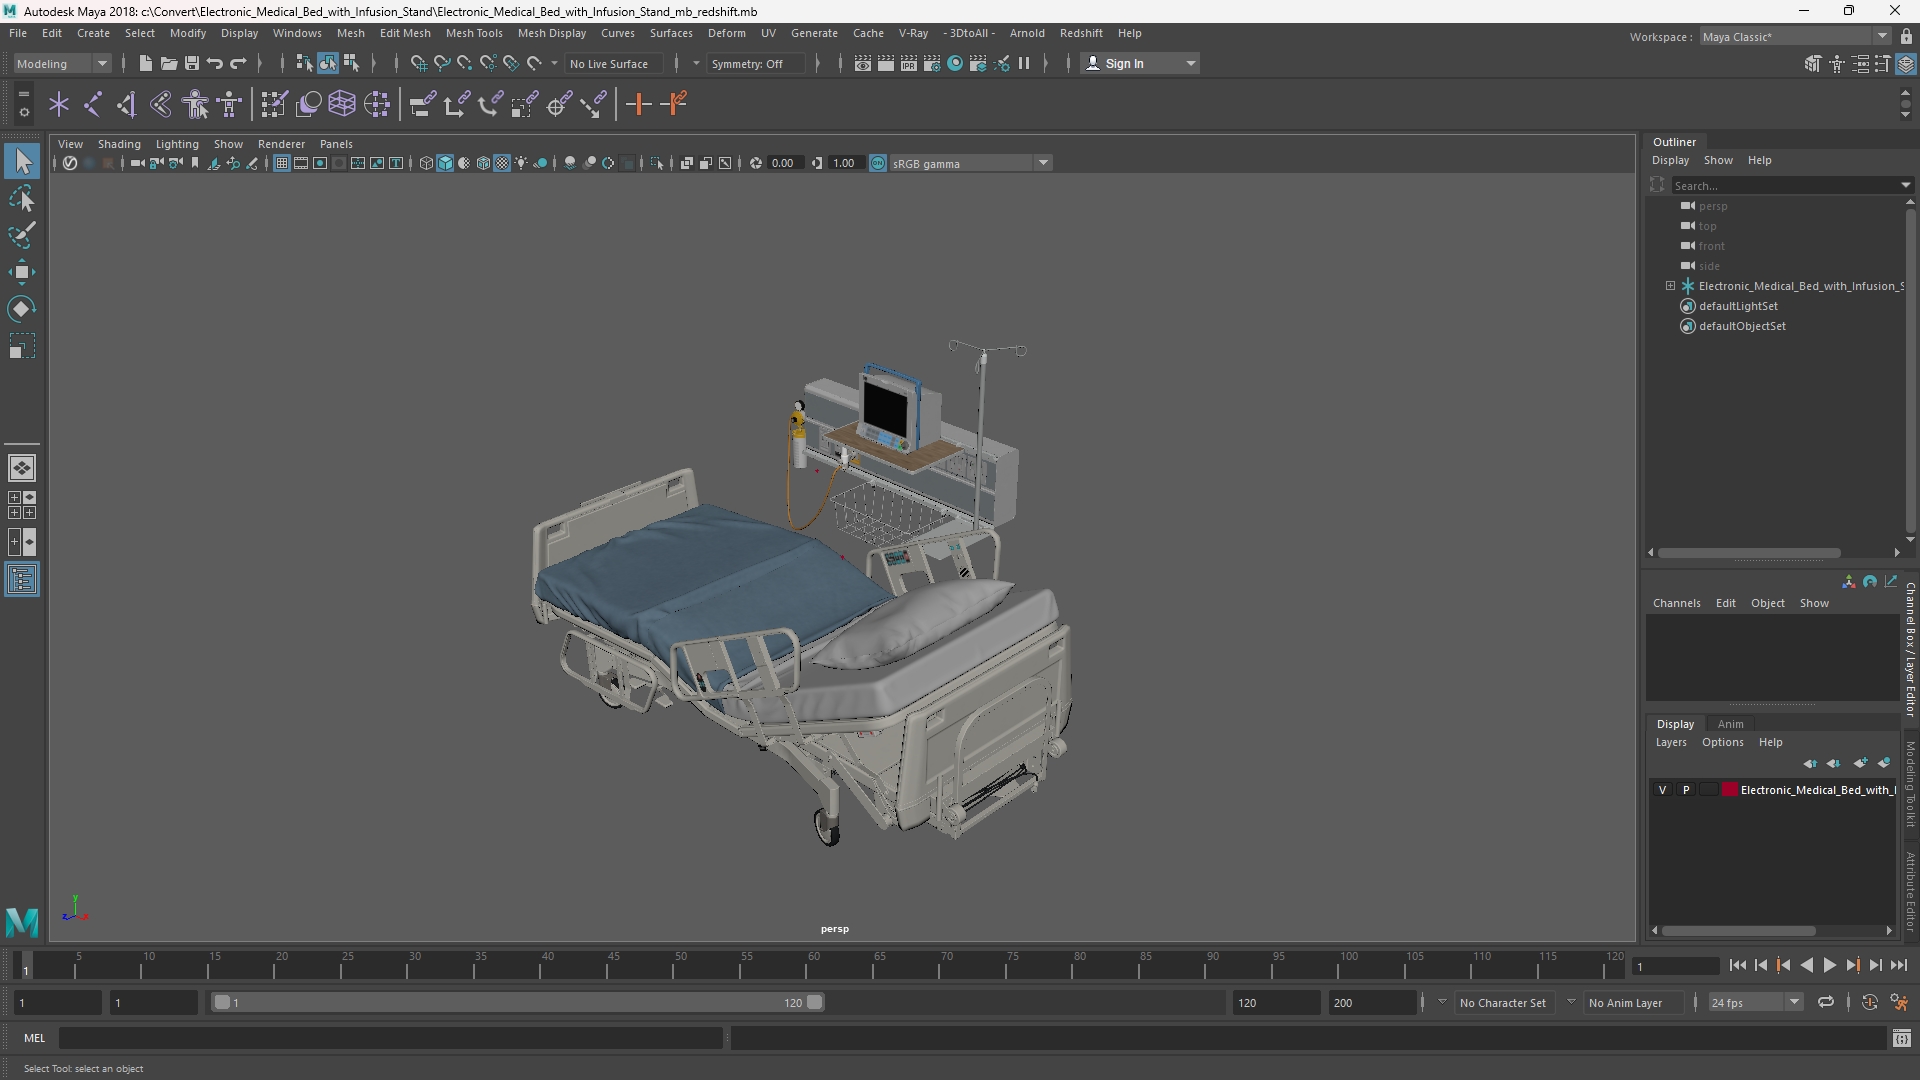Select the arrow Select tool in toolbox

(x=22, y=161)
